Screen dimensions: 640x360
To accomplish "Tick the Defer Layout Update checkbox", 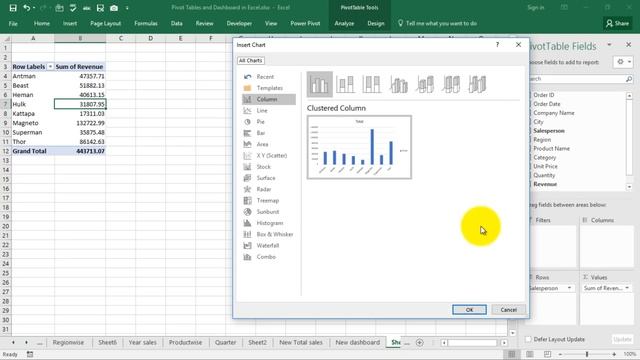I will click(x=528, y=339).
